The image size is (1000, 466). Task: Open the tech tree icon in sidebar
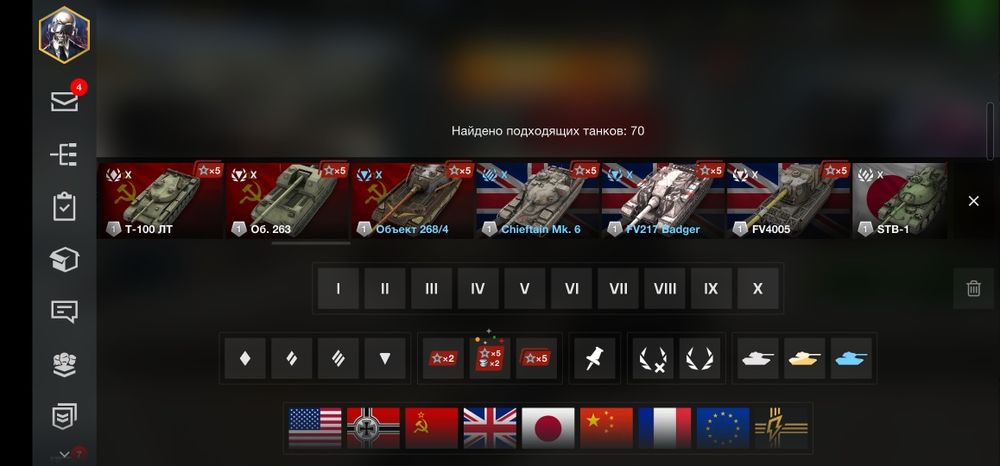(64, 154)
